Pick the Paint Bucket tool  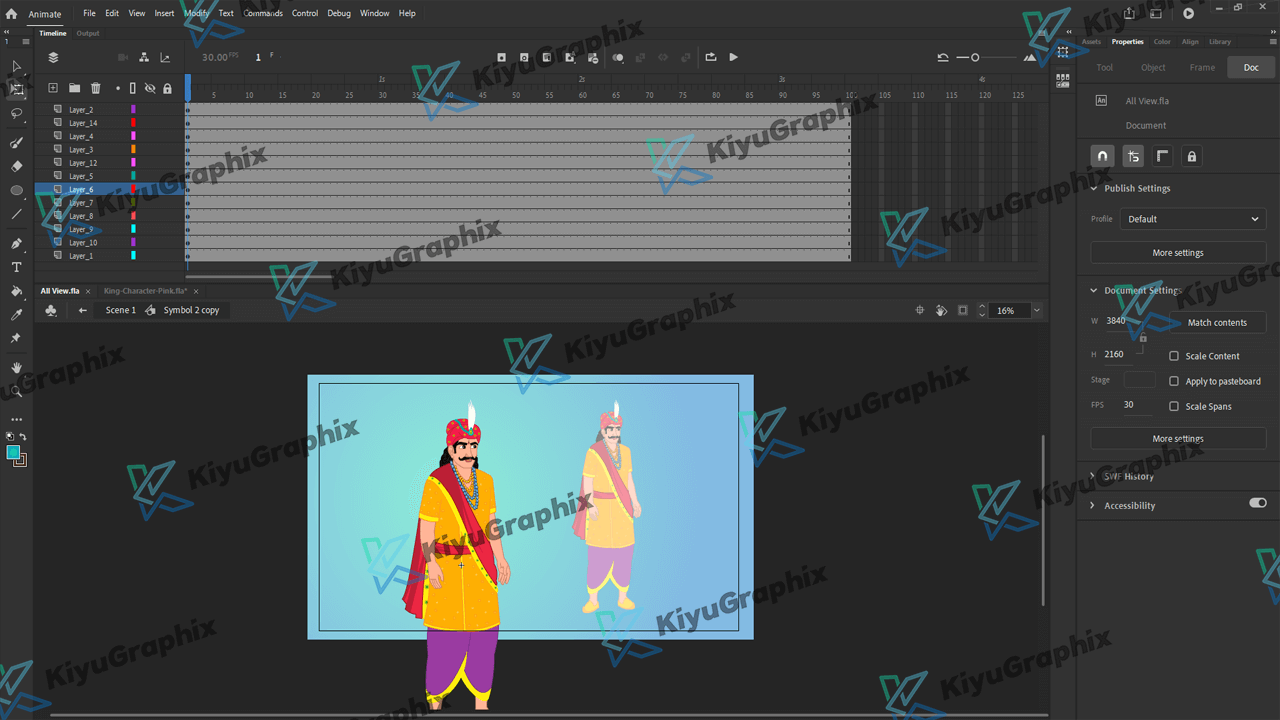[x=16, y=291]
